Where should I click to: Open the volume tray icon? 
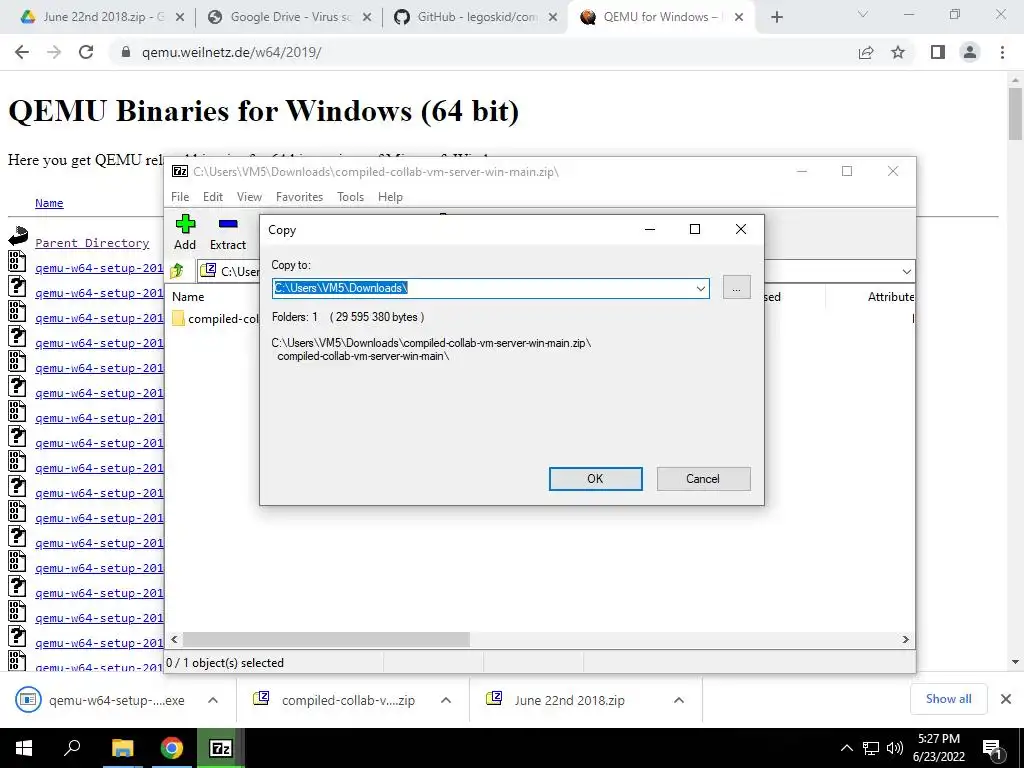click(895, 748)
